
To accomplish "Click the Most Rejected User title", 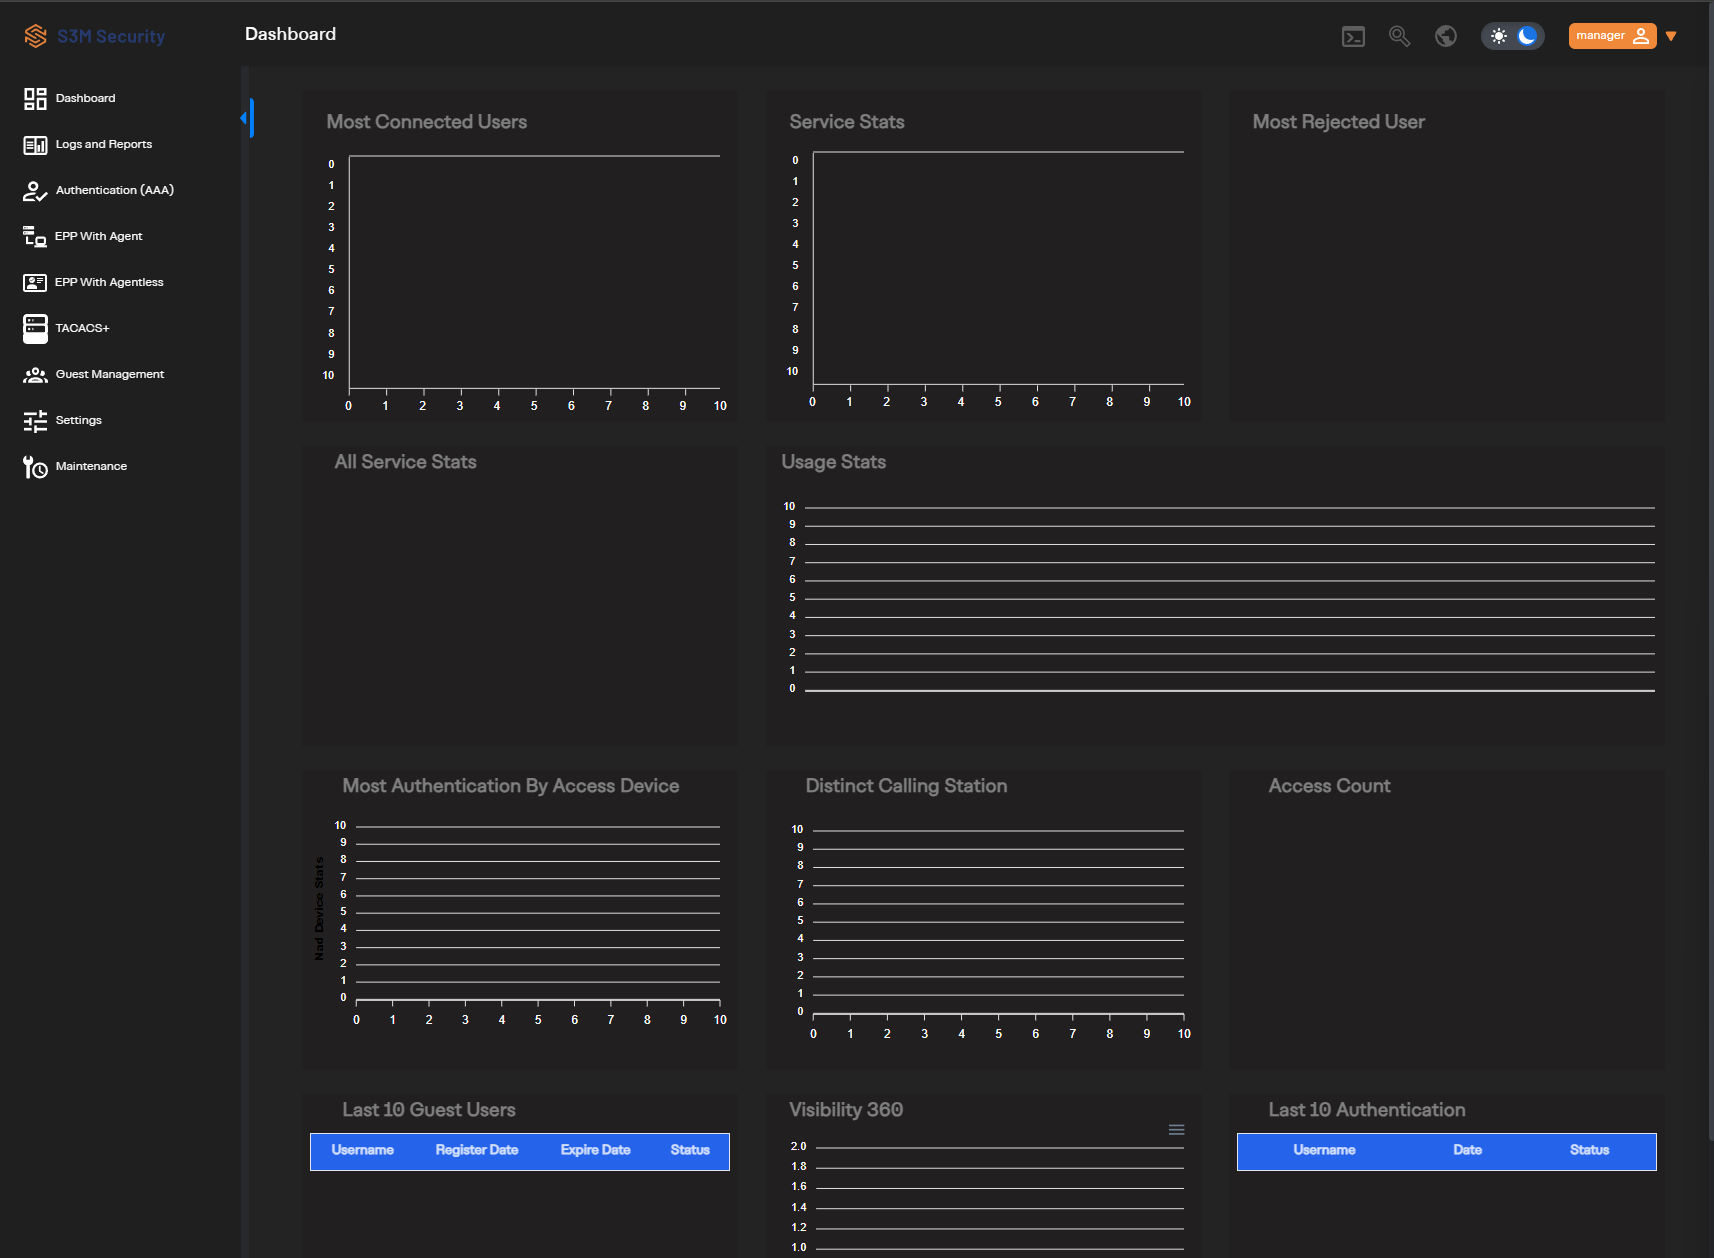I will [1339, 122].
